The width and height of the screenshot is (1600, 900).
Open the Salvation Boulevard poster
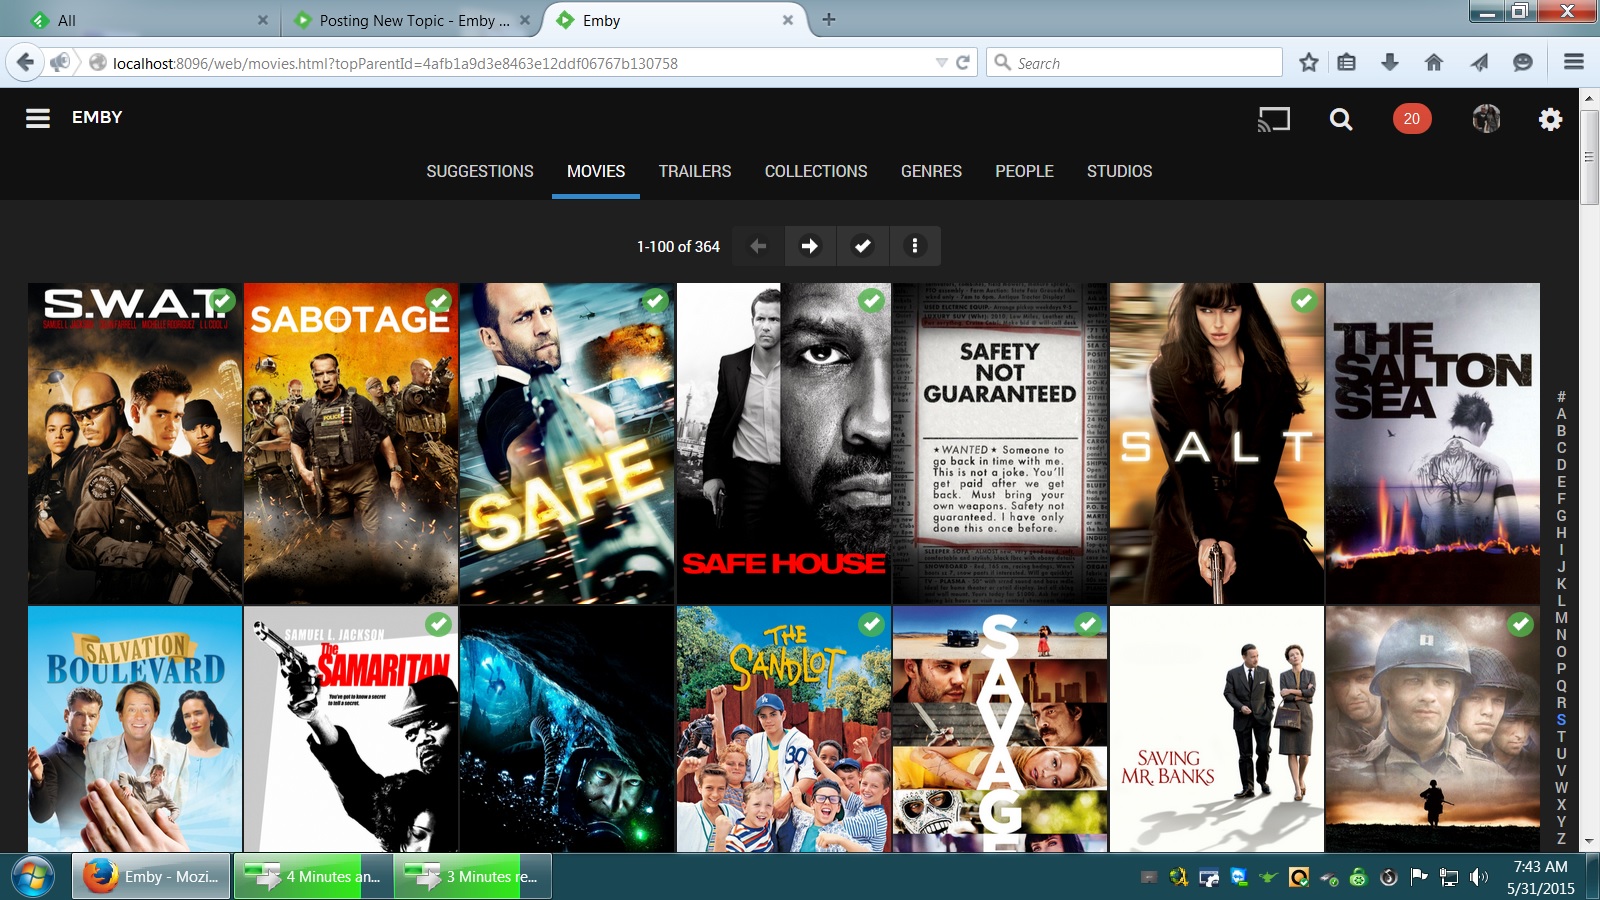pos(135,729)
